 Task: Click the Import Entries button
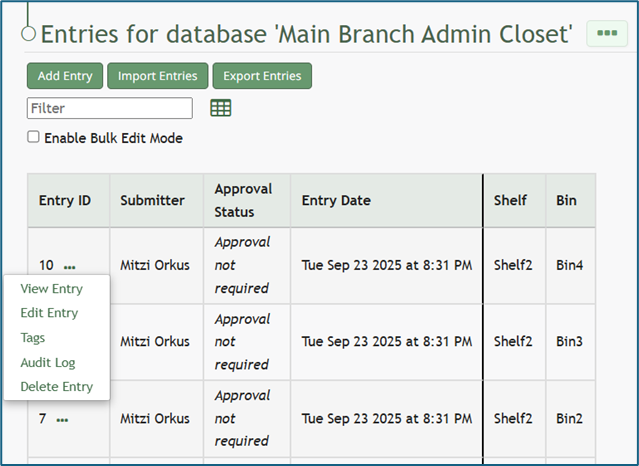[x=158, y=76]
